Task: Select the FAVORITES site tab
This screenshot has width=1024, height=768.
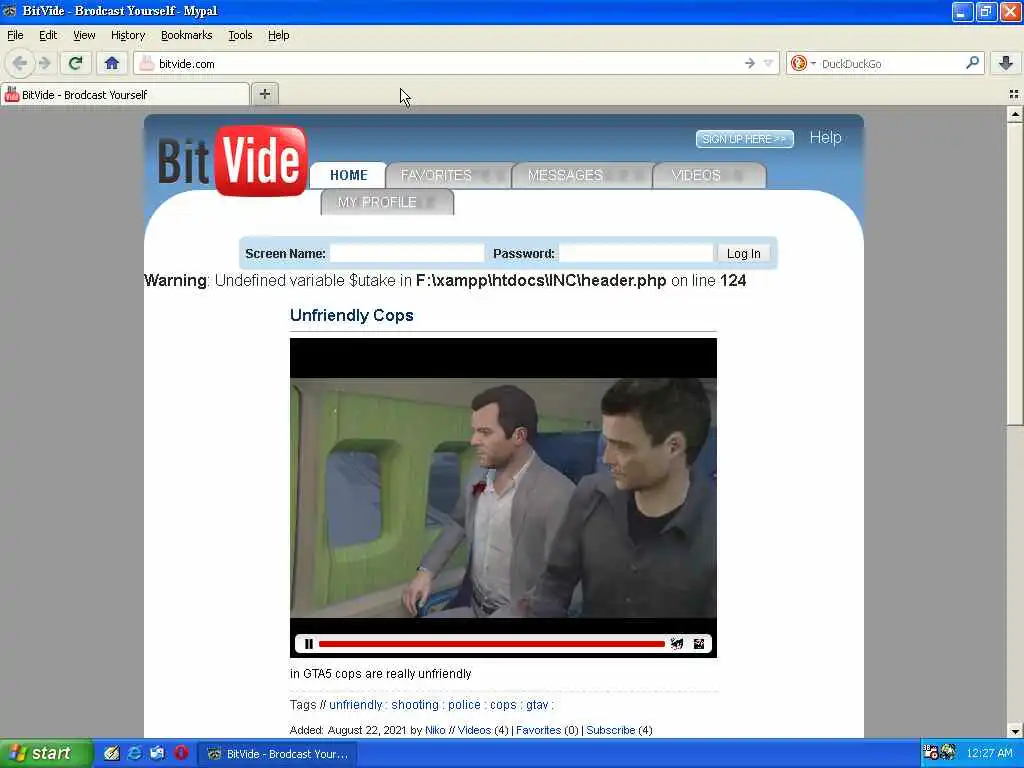Action: (x=449, y=175)
